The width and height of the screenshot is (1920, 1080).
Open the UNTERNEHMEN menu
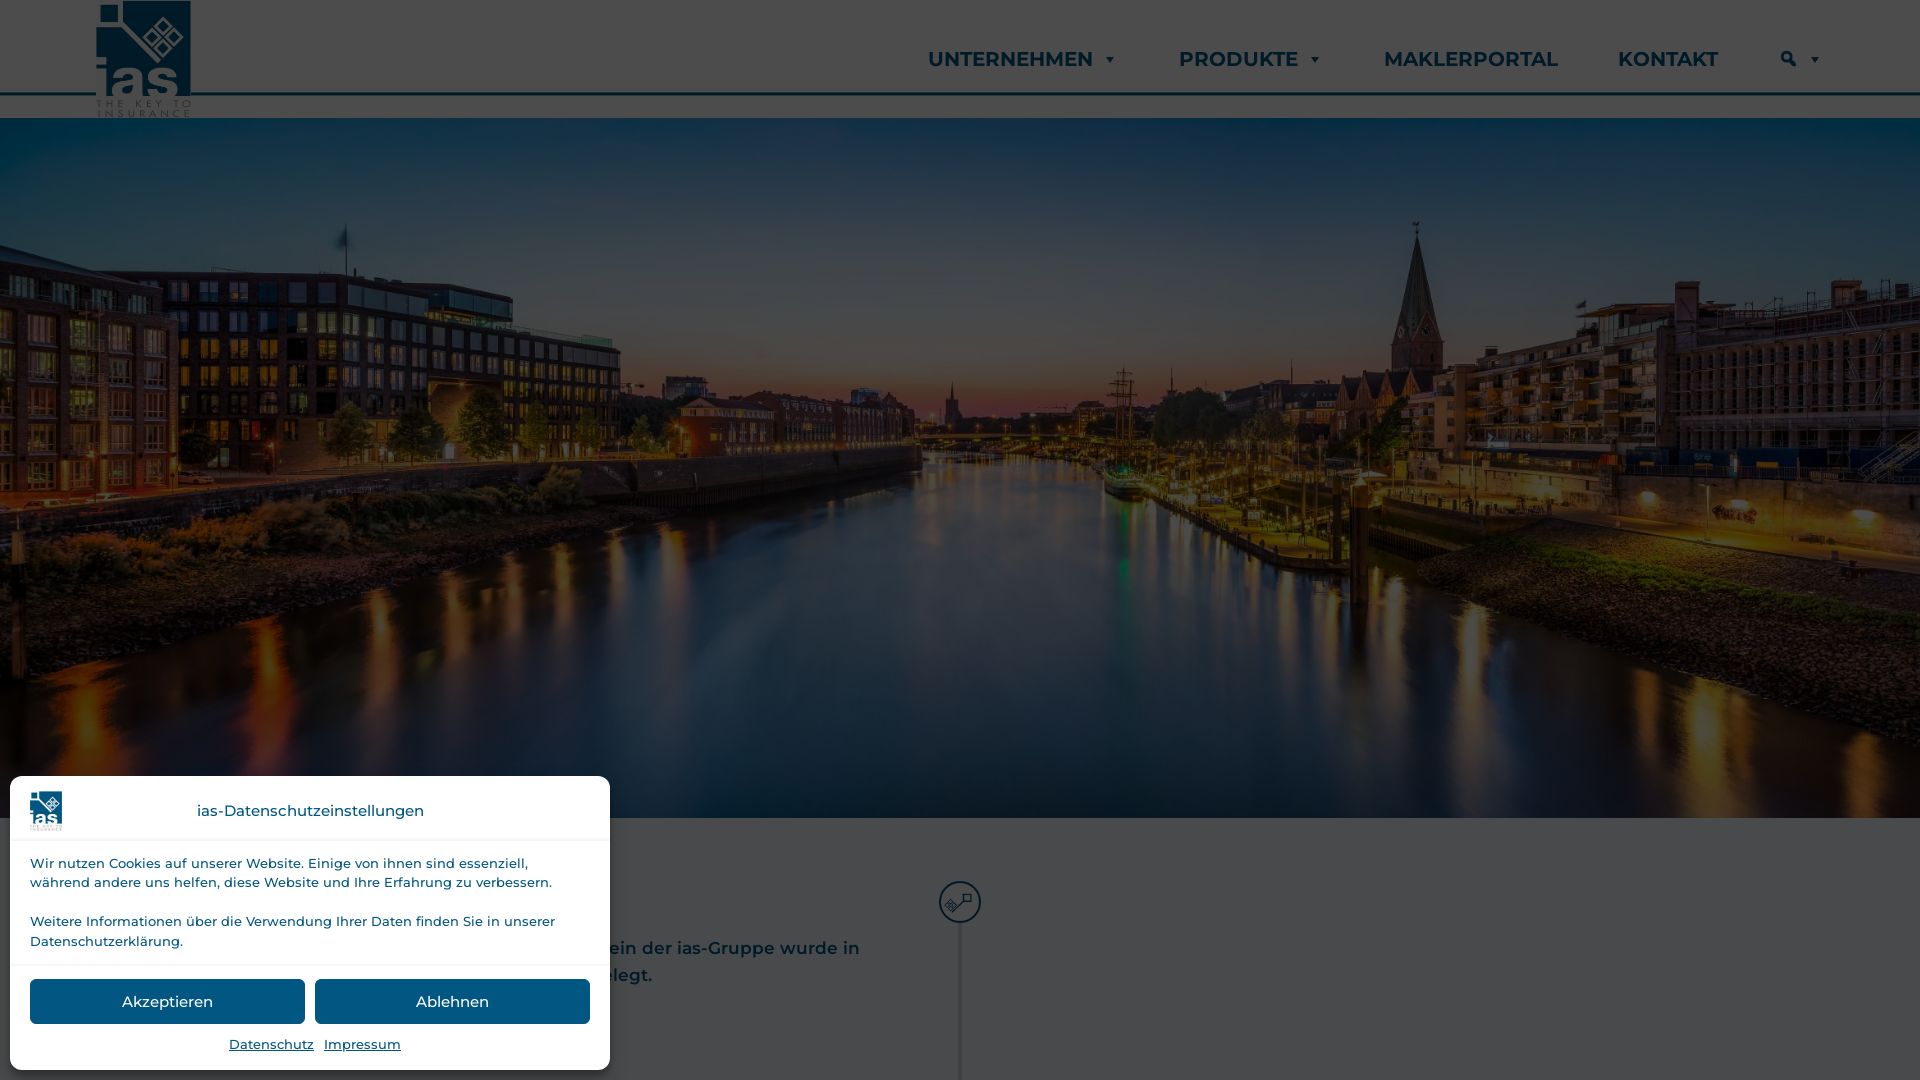pos(1010,59)
